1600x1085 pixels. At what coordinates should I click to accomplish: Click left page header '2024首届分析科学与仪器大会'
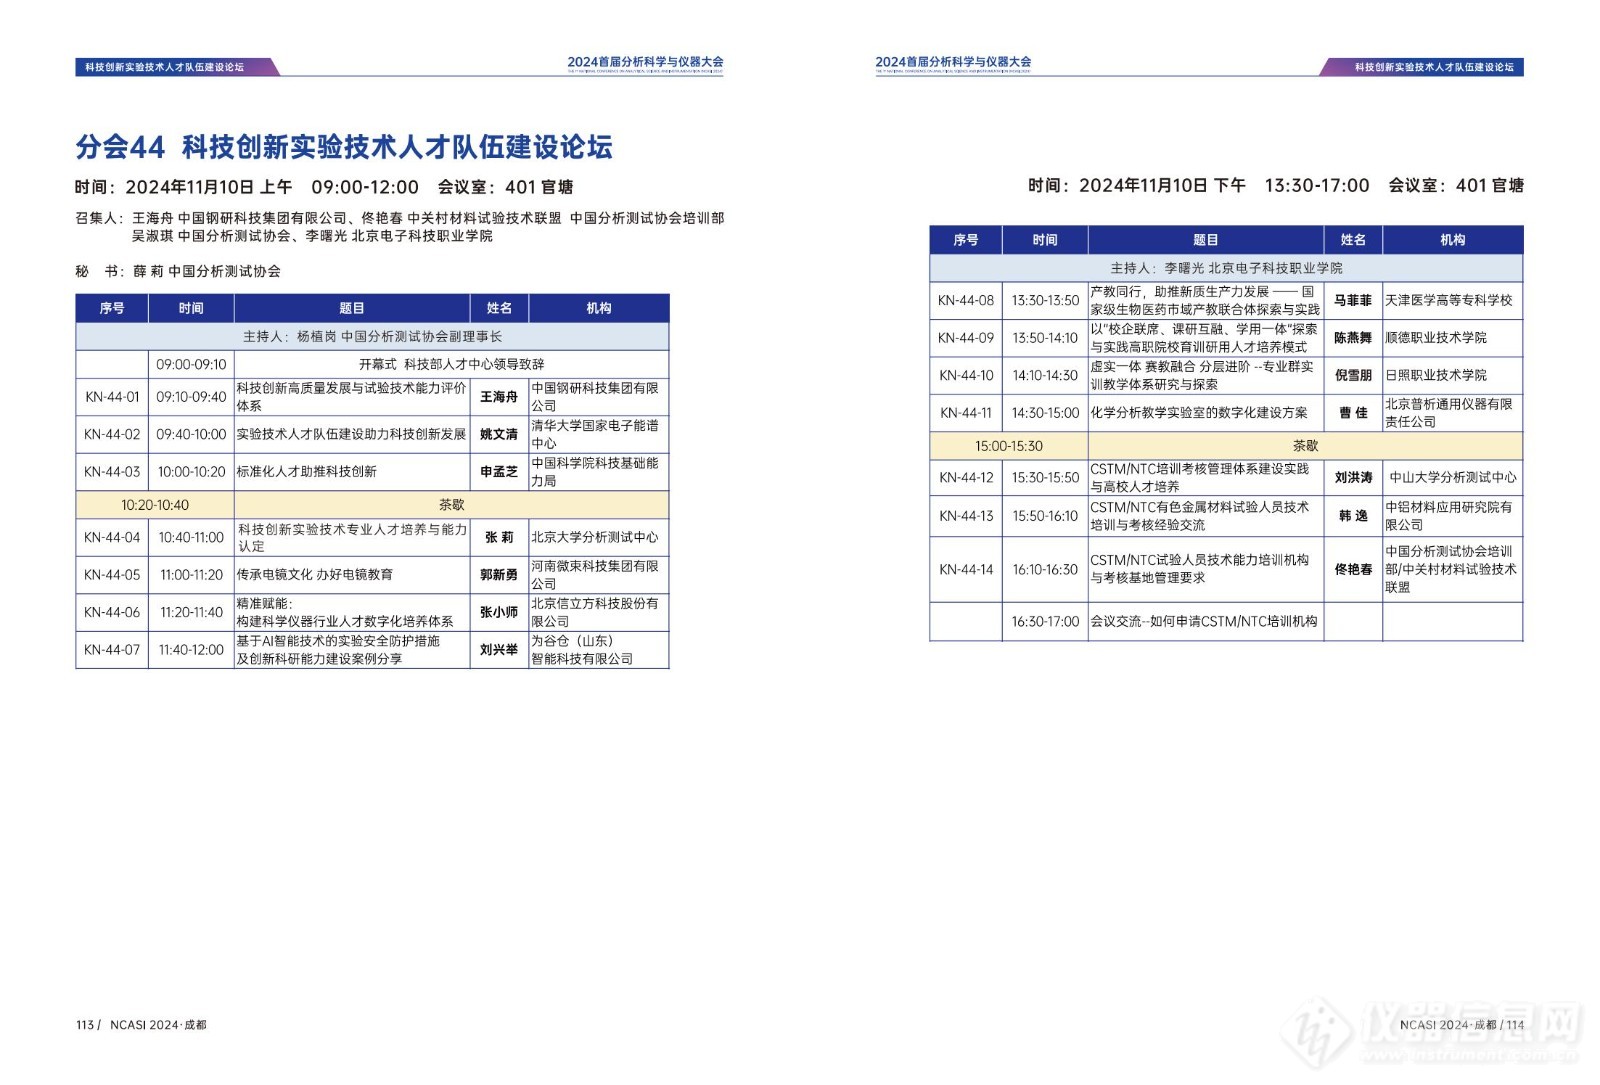[x=645, y=62]
